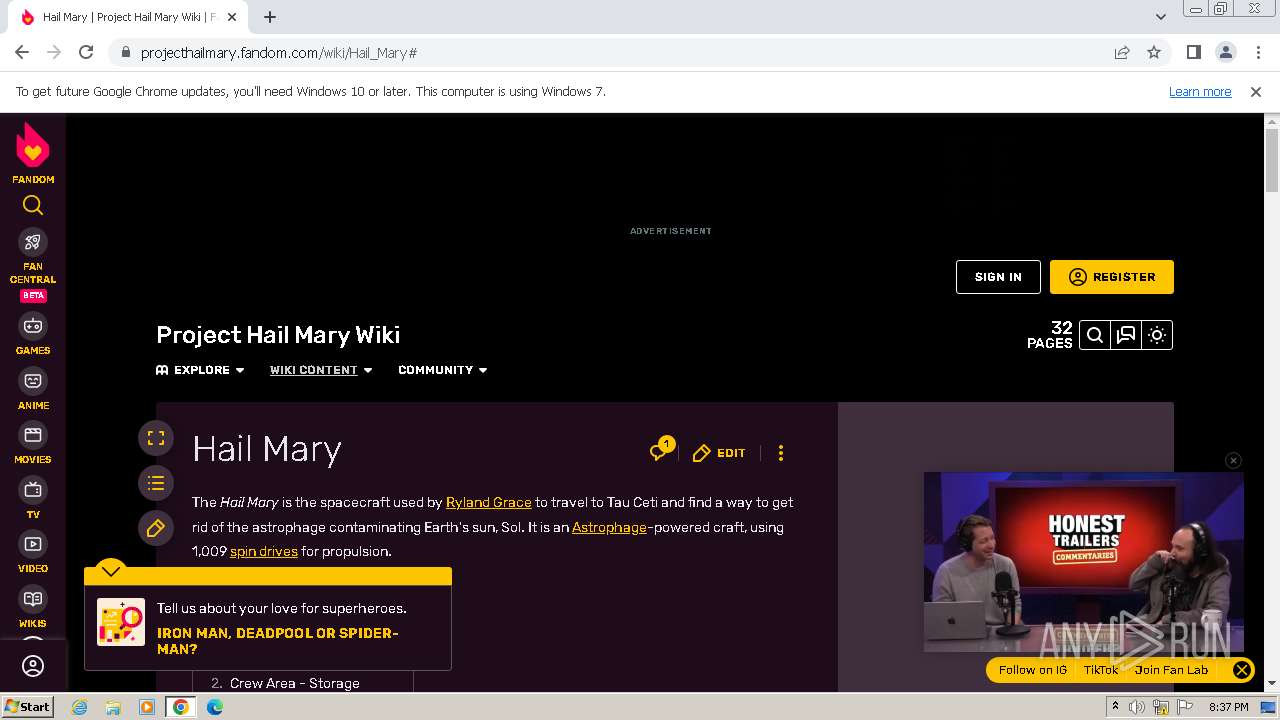Viewport: 1280px width, 720px height.
Task: Reload the current page
Action: (86, 52)
